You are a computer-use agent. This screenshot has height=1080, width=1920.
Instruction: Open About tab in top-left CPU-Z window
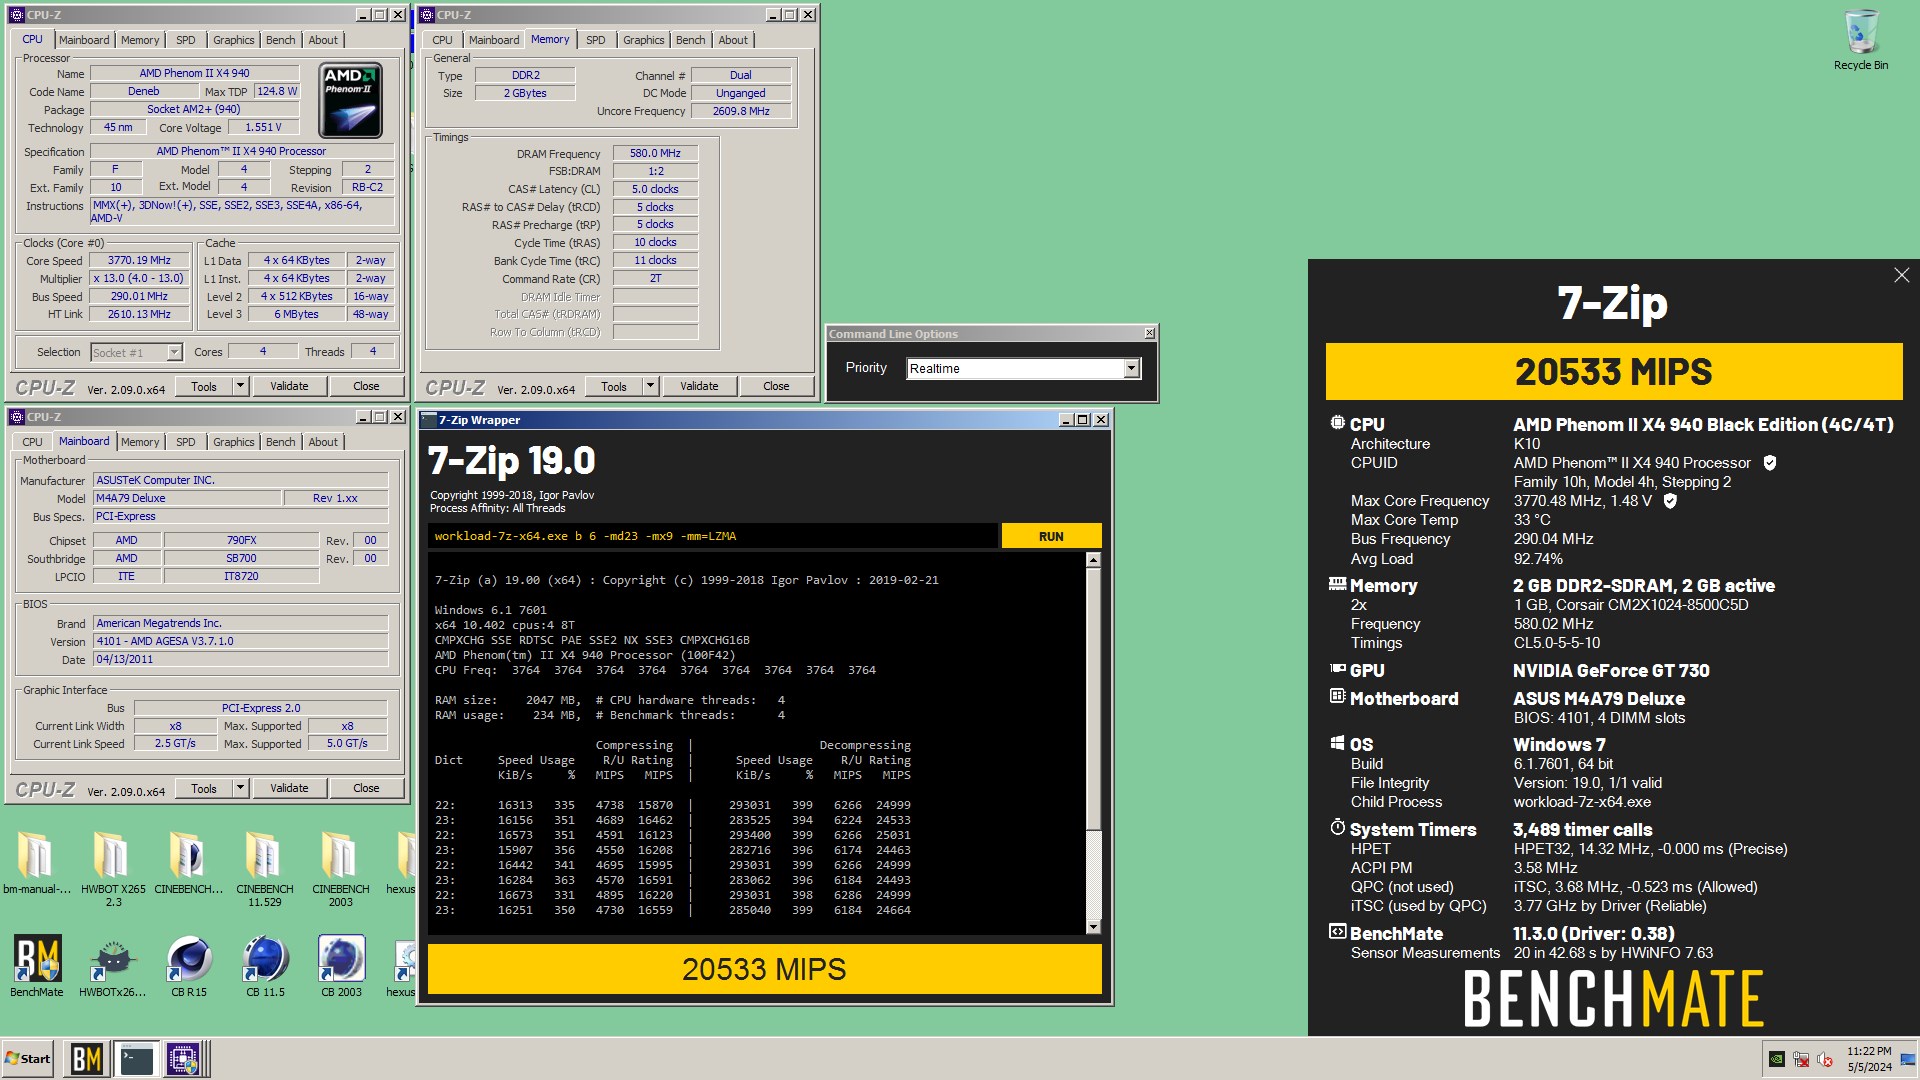pos(323,40)
